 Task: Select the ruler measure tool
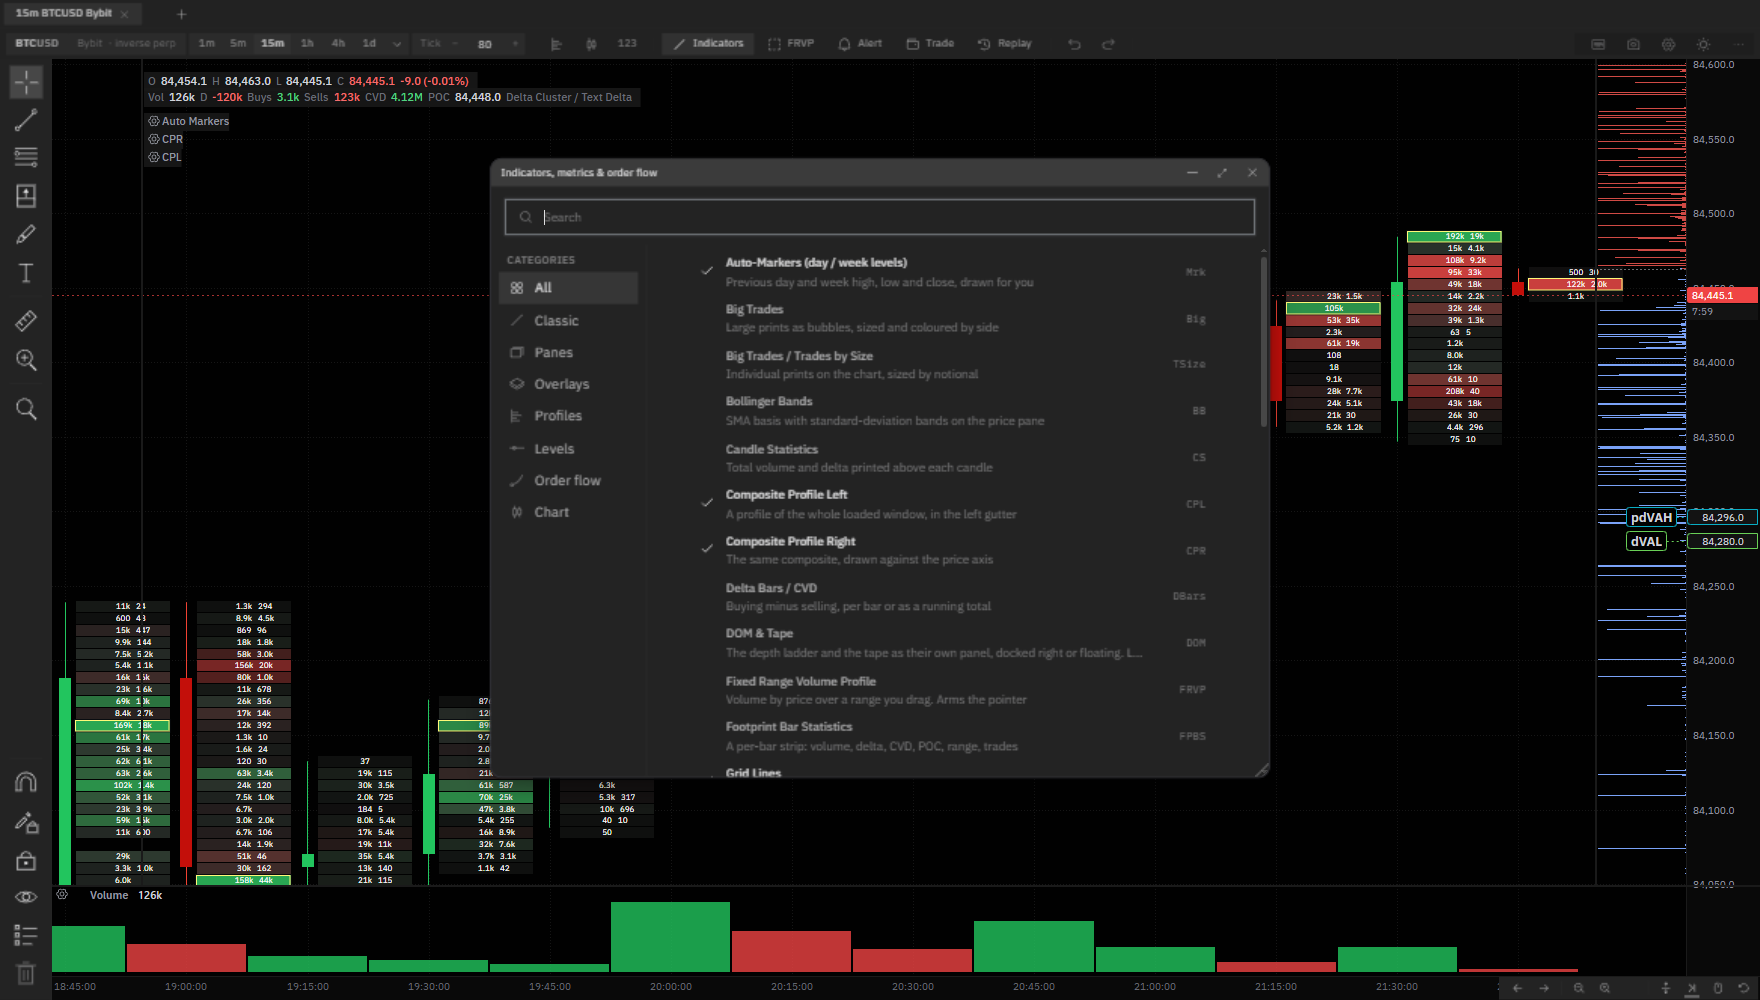[x=26, y=321]
